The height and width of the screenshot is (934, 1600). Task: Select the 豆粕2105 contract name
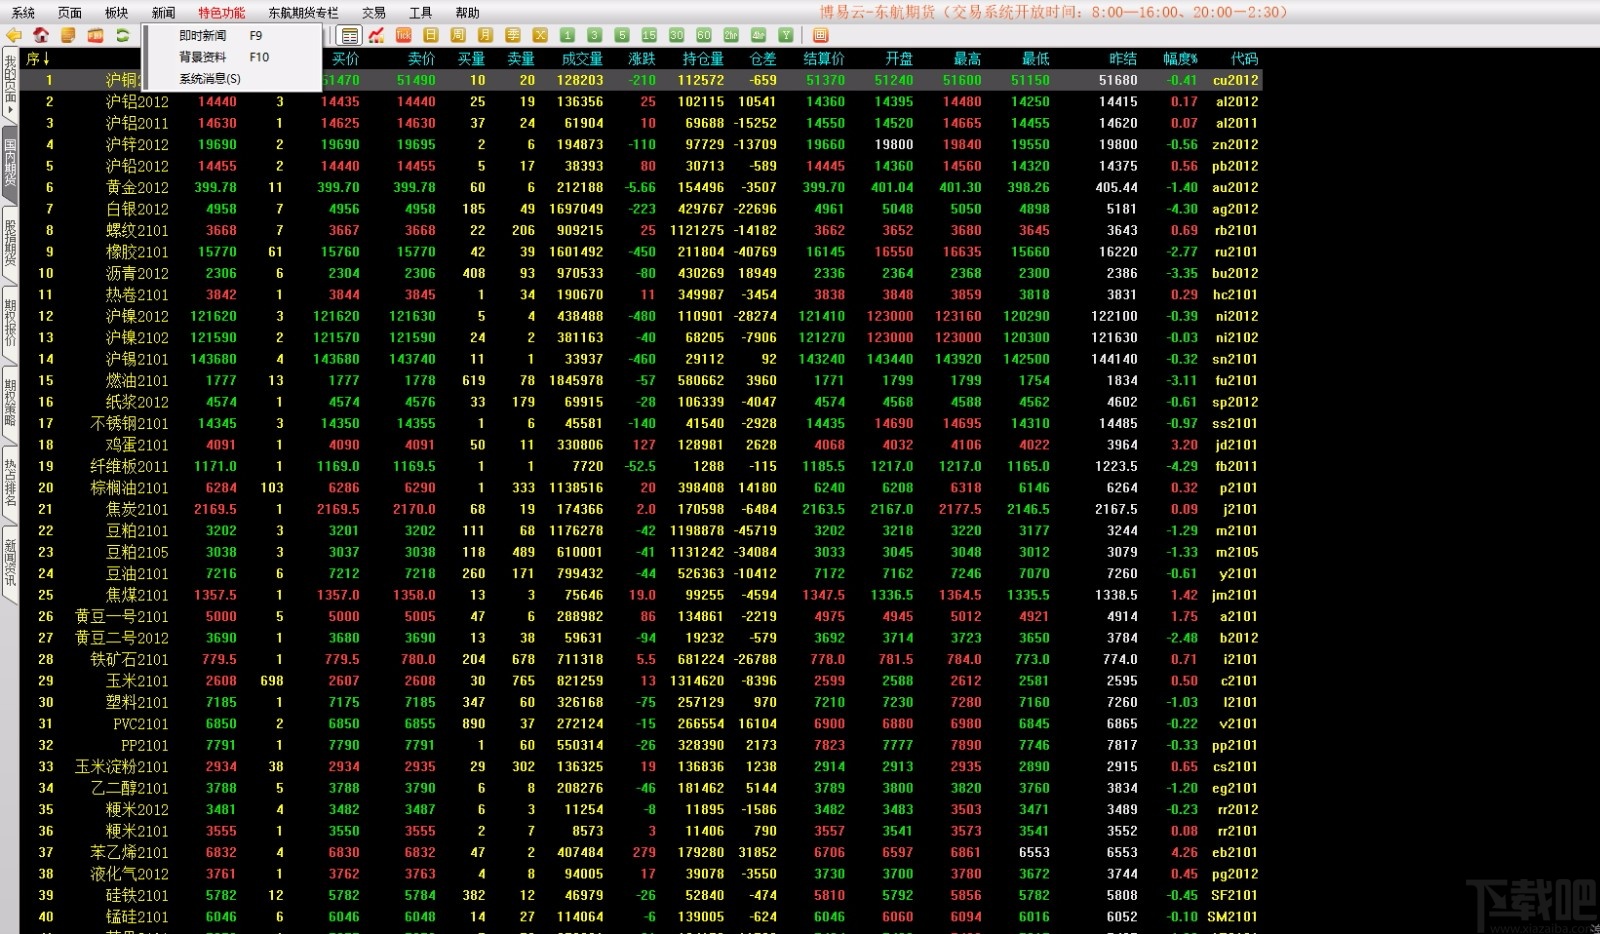pos(137,553)
